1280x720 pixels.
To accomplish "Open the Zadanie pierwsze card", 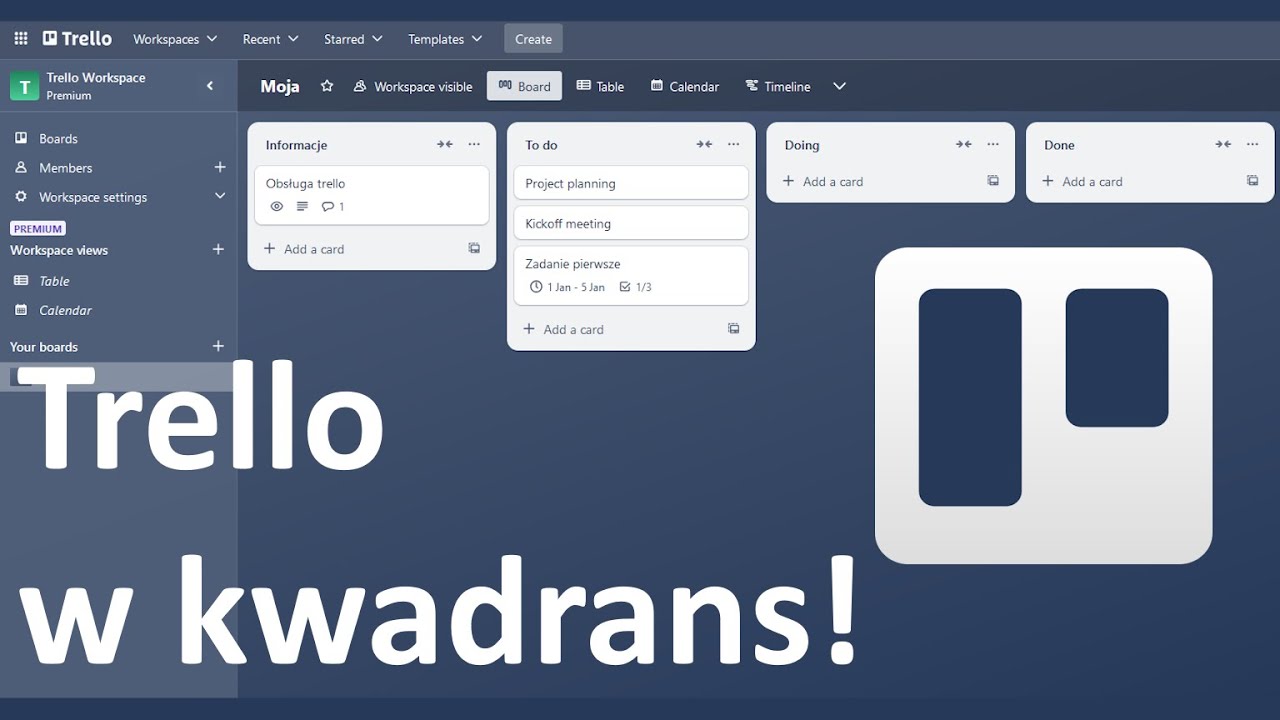I will 631,275.
